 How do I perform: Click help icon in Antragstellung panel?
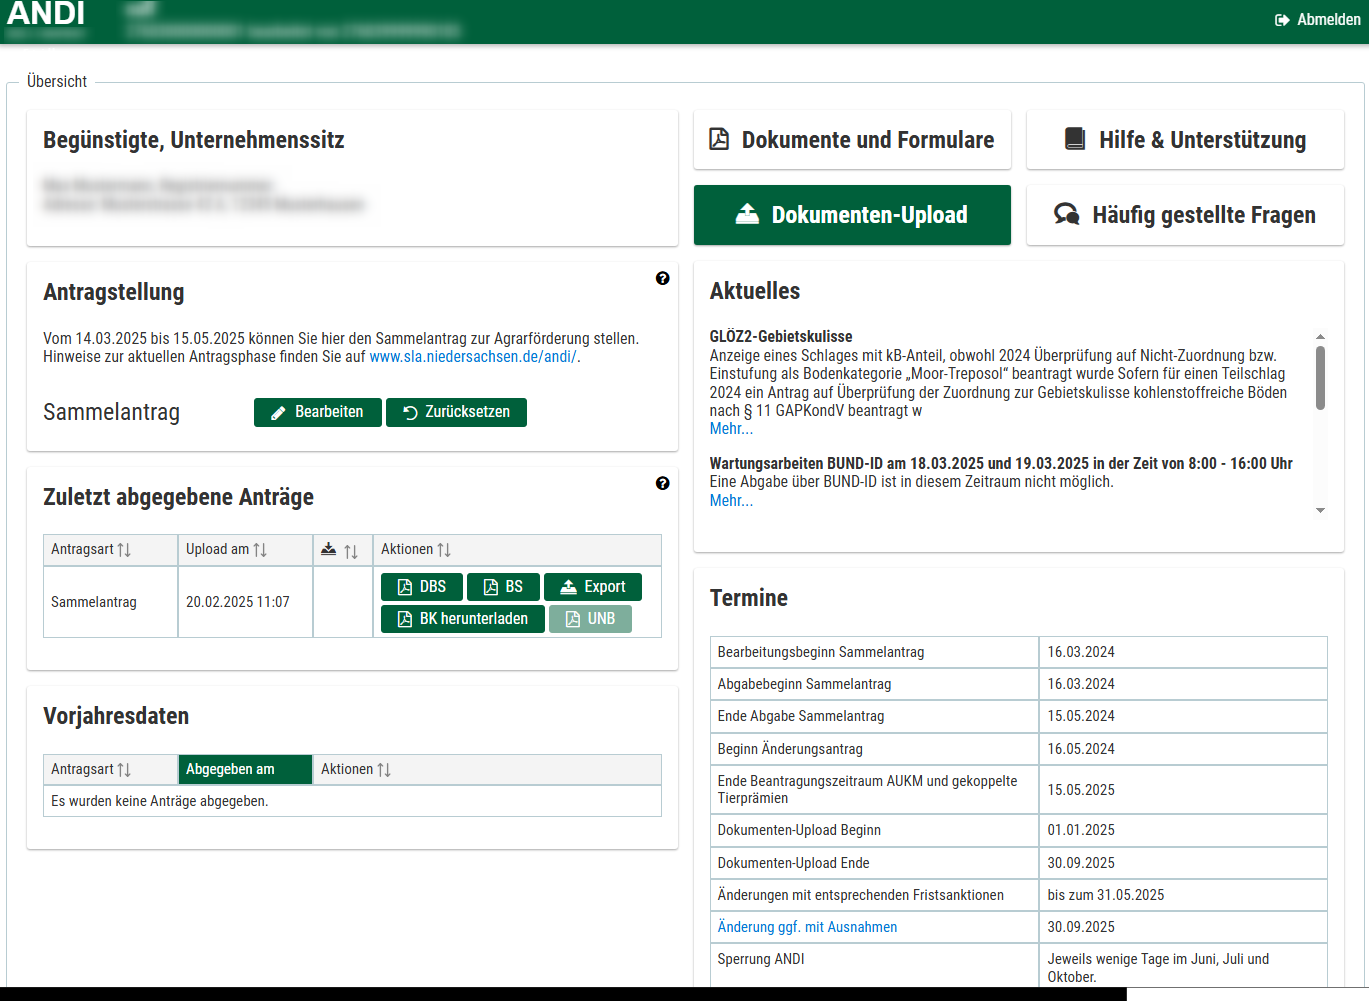(662, 279)
